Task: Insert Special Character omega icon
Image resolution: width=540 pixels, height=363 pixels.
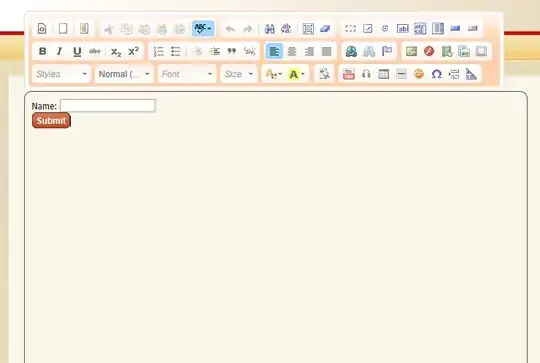Action: [436, 74]
